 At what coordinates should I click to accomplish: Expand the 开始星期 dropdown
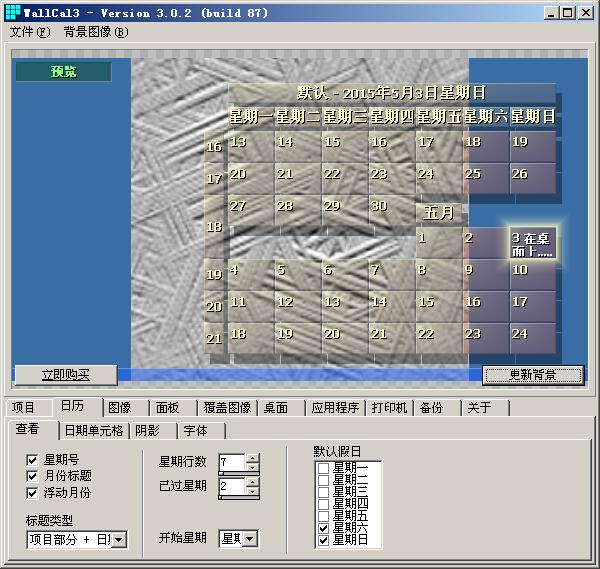pyautogui.click(x=249, y=539)
